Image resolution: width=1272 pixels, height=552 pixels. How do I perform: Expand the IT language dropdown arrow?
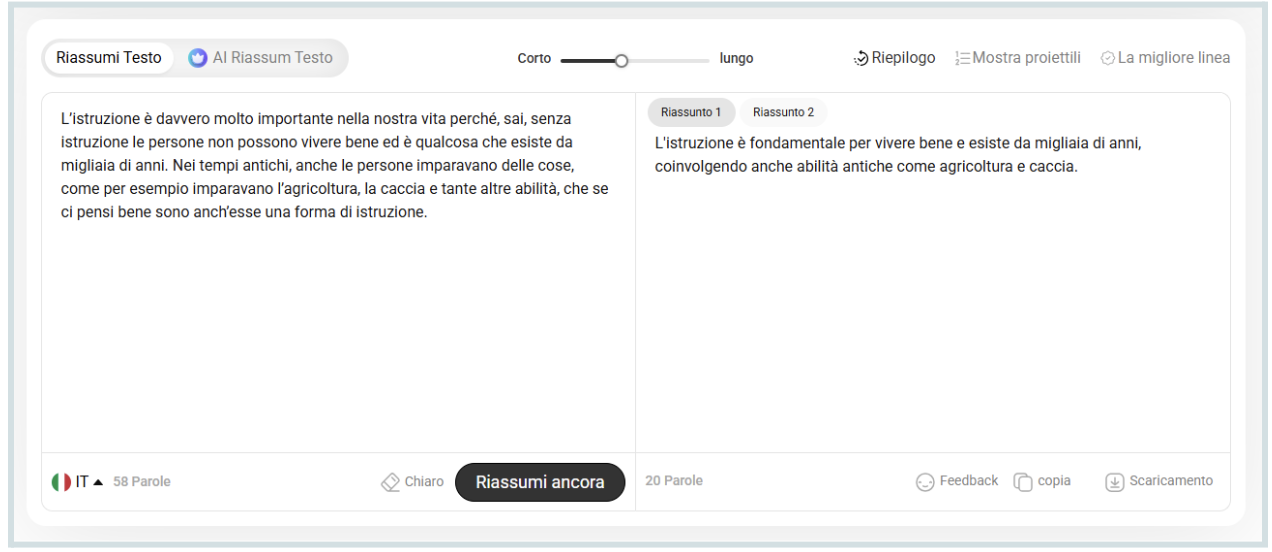coord(97,482)
